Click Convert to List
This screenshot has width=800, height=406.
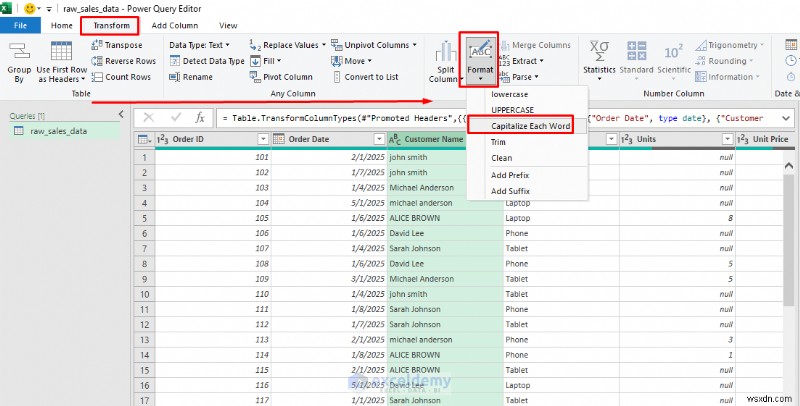point(365,77)
